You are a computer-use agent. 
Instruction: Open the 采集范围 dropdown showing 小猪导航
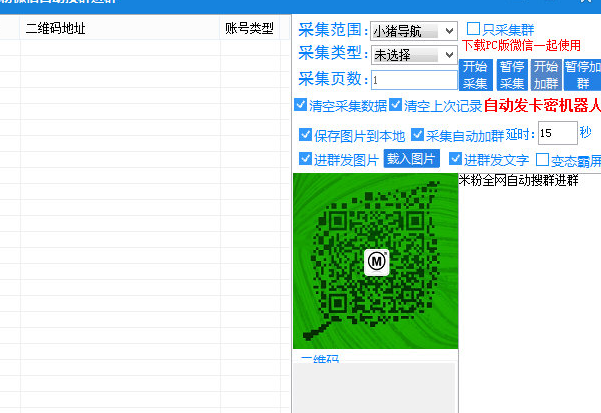pos(414,31)
